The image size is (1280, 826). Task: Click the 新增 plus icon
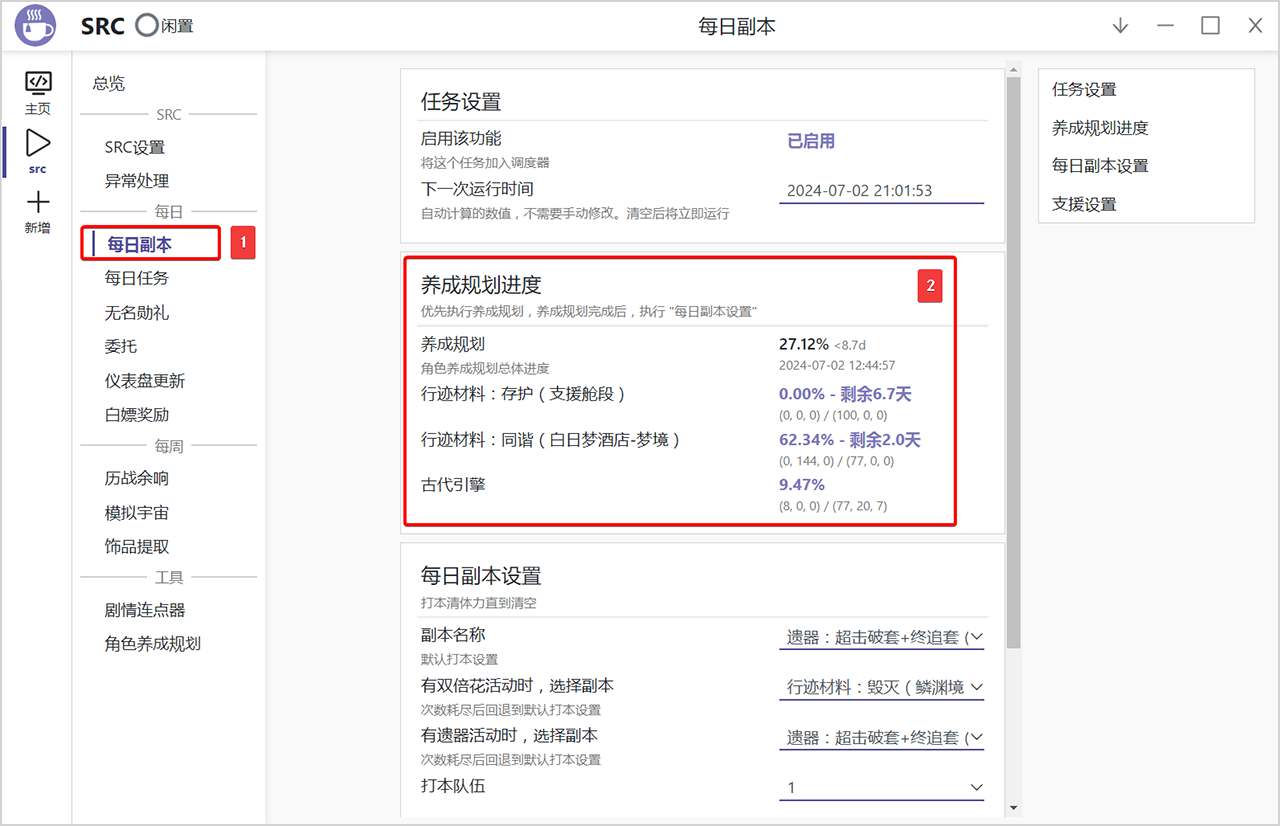coord(38,213)
